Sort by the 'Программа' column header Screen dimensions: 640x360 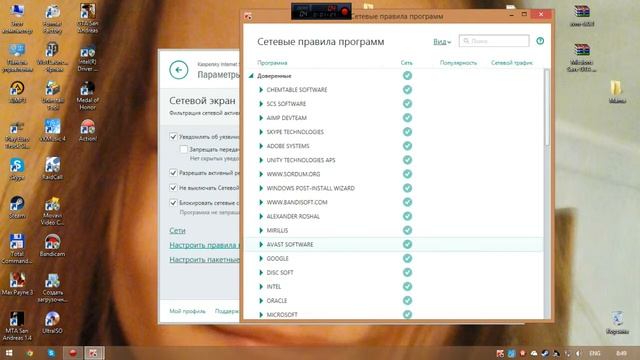coord(272,63)
